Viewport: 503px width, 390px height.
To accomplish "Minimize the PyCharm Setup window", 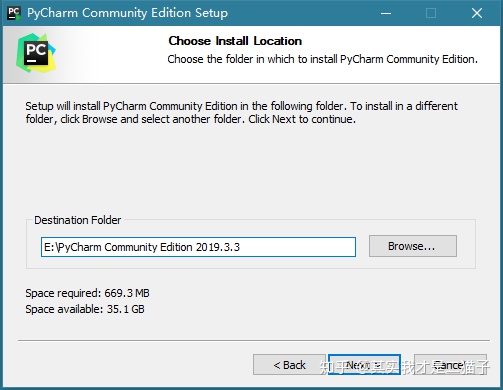I will click(x=386, y=13).
